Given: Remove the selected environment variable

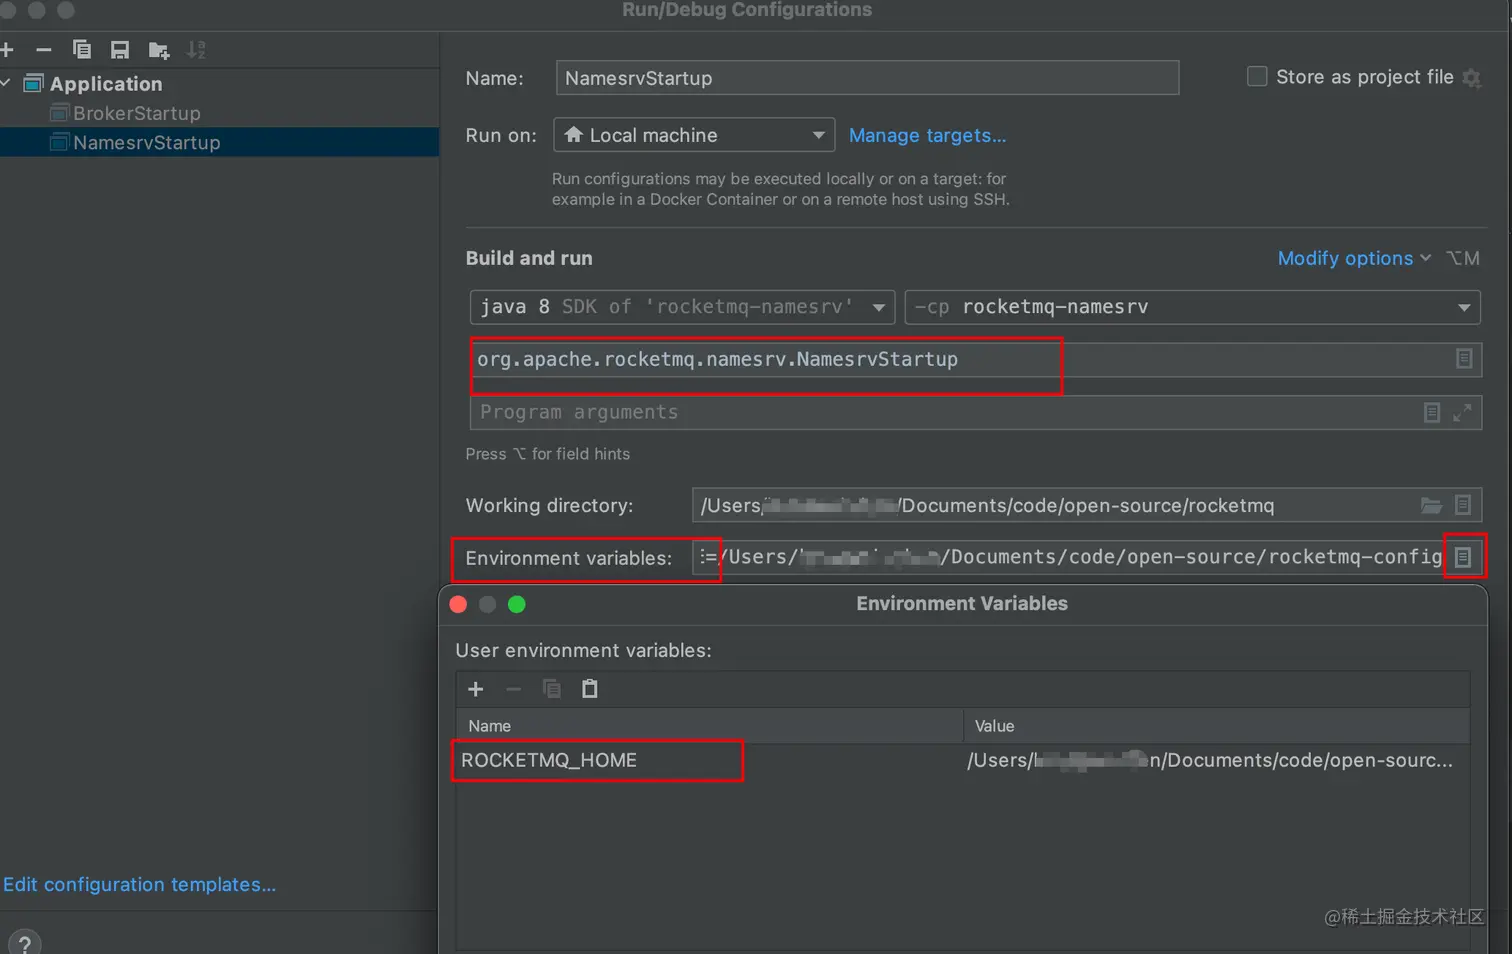Looking at the screenshot, I should (513, 689).
